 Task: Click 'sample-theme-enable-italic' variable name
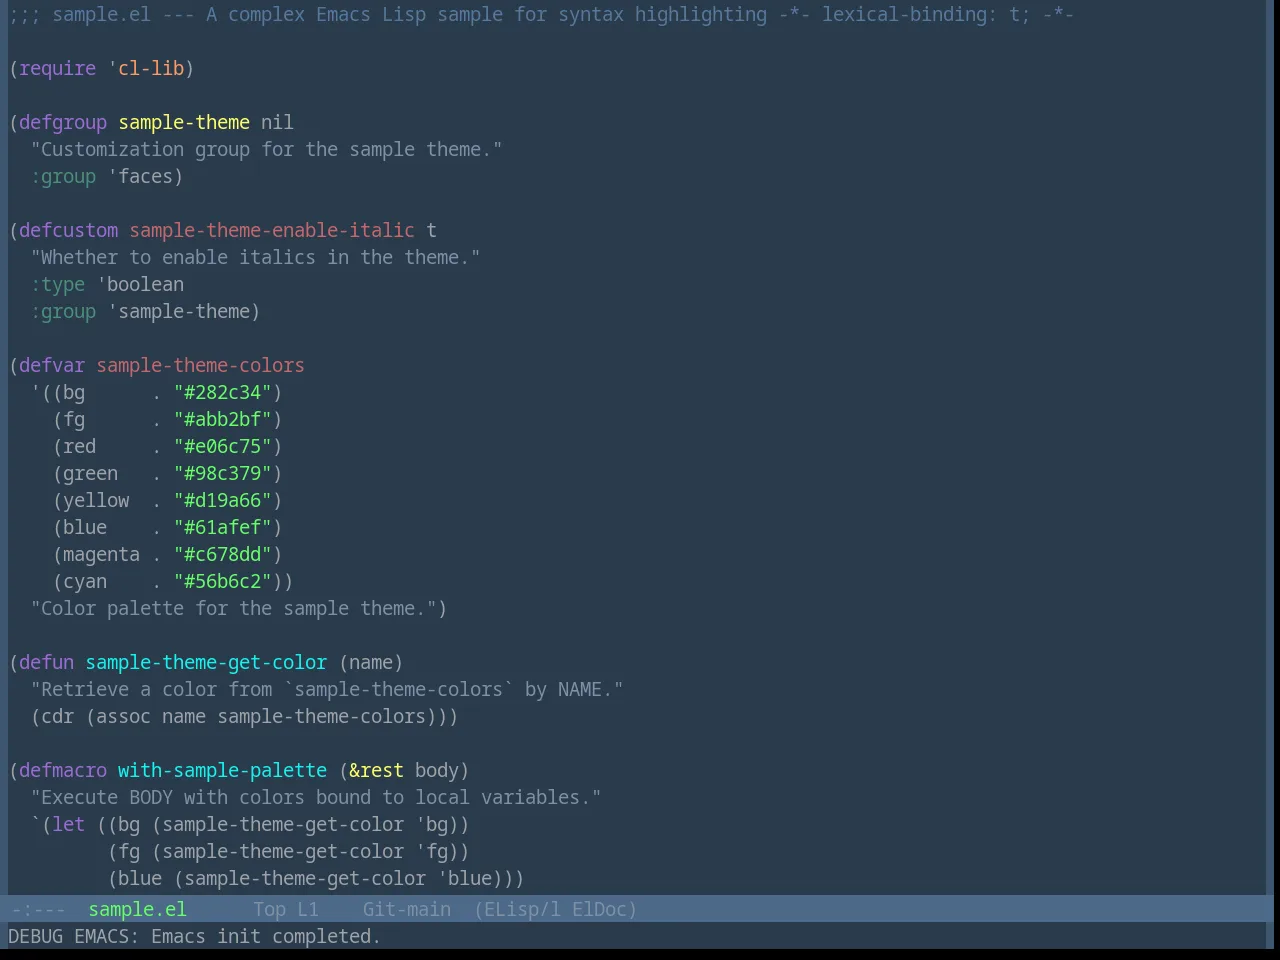coord(272,230)
